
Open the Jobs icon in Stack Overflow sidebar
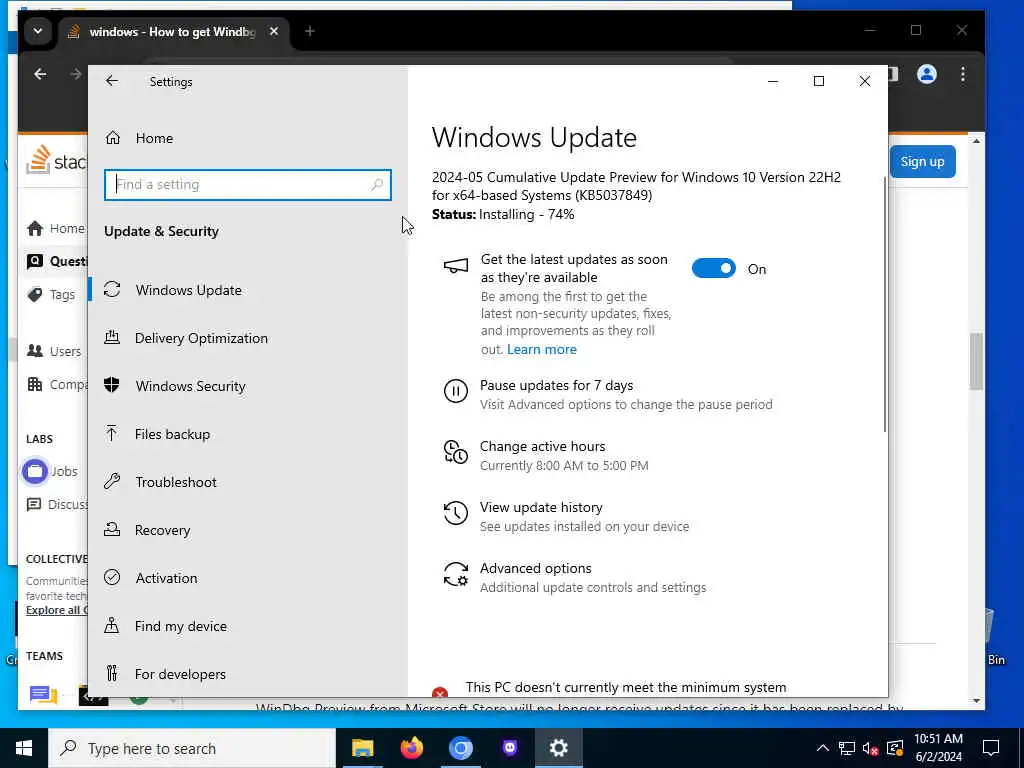35,472
